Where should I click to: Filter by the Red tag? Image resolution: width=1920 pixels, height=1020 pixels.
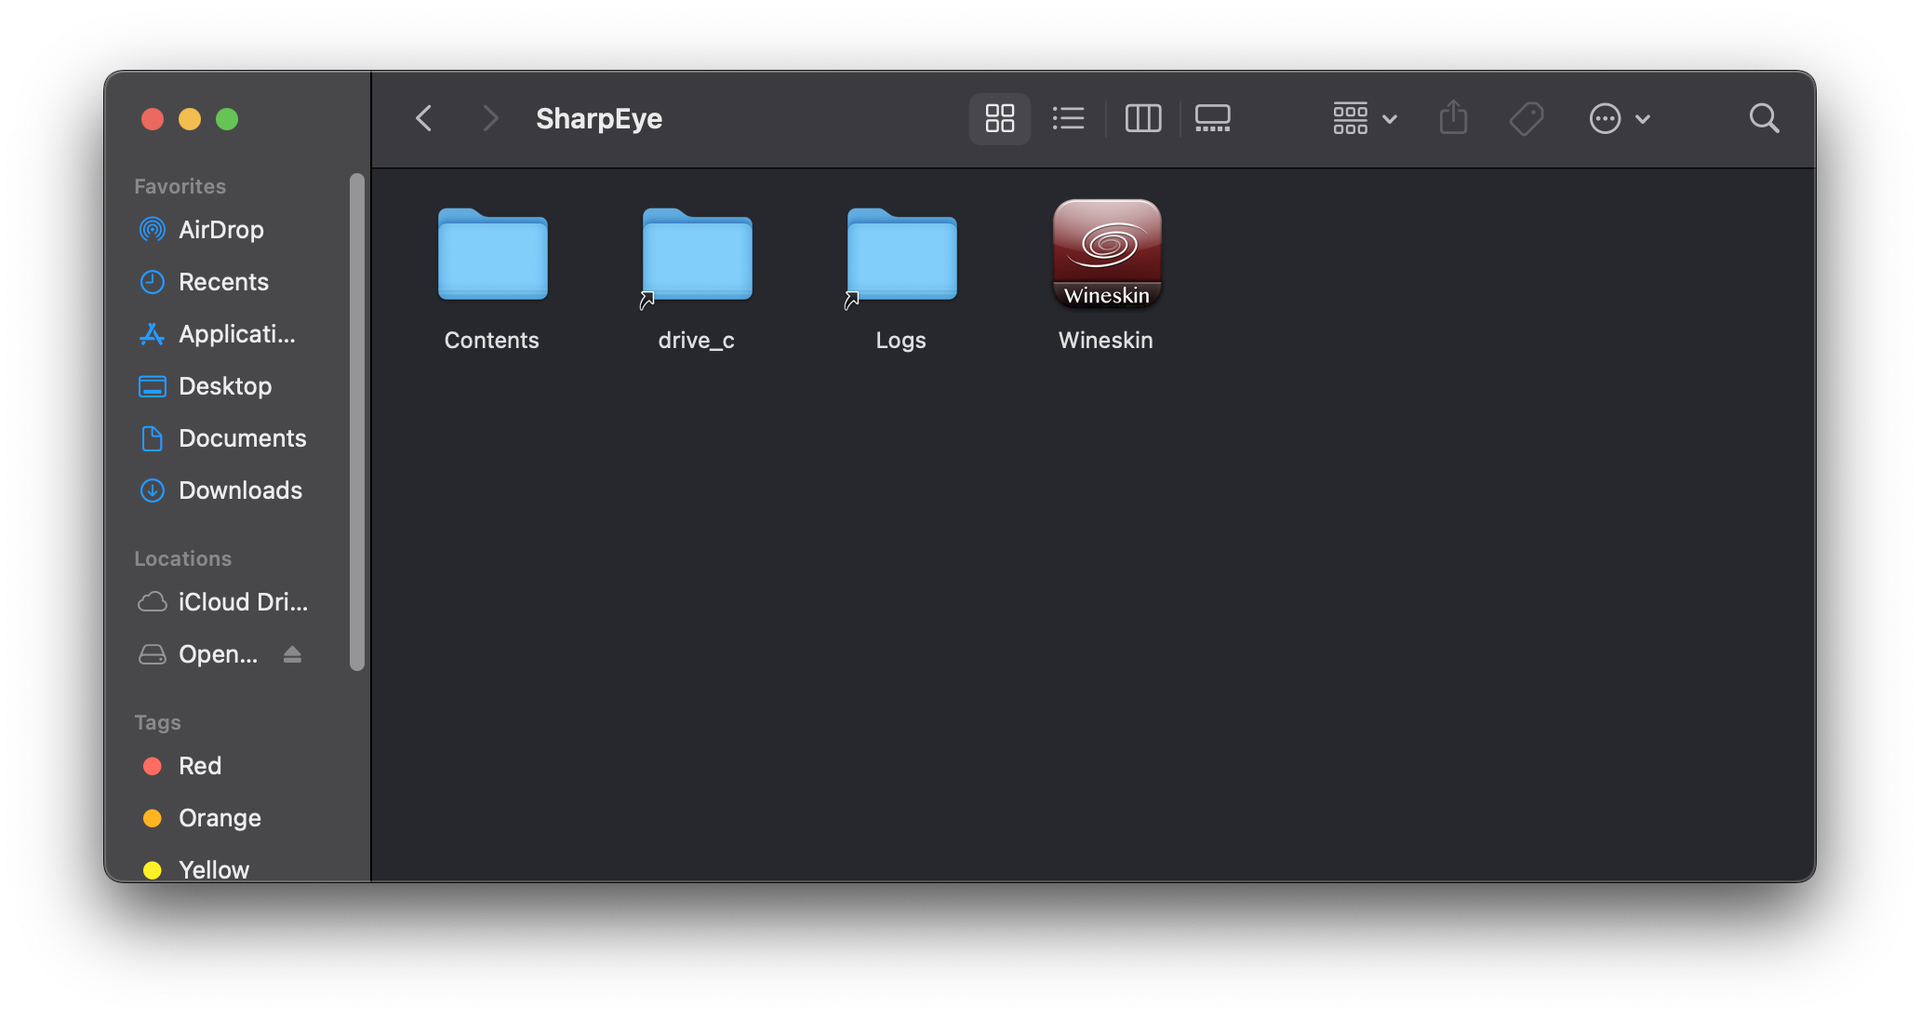click(199, 766)
